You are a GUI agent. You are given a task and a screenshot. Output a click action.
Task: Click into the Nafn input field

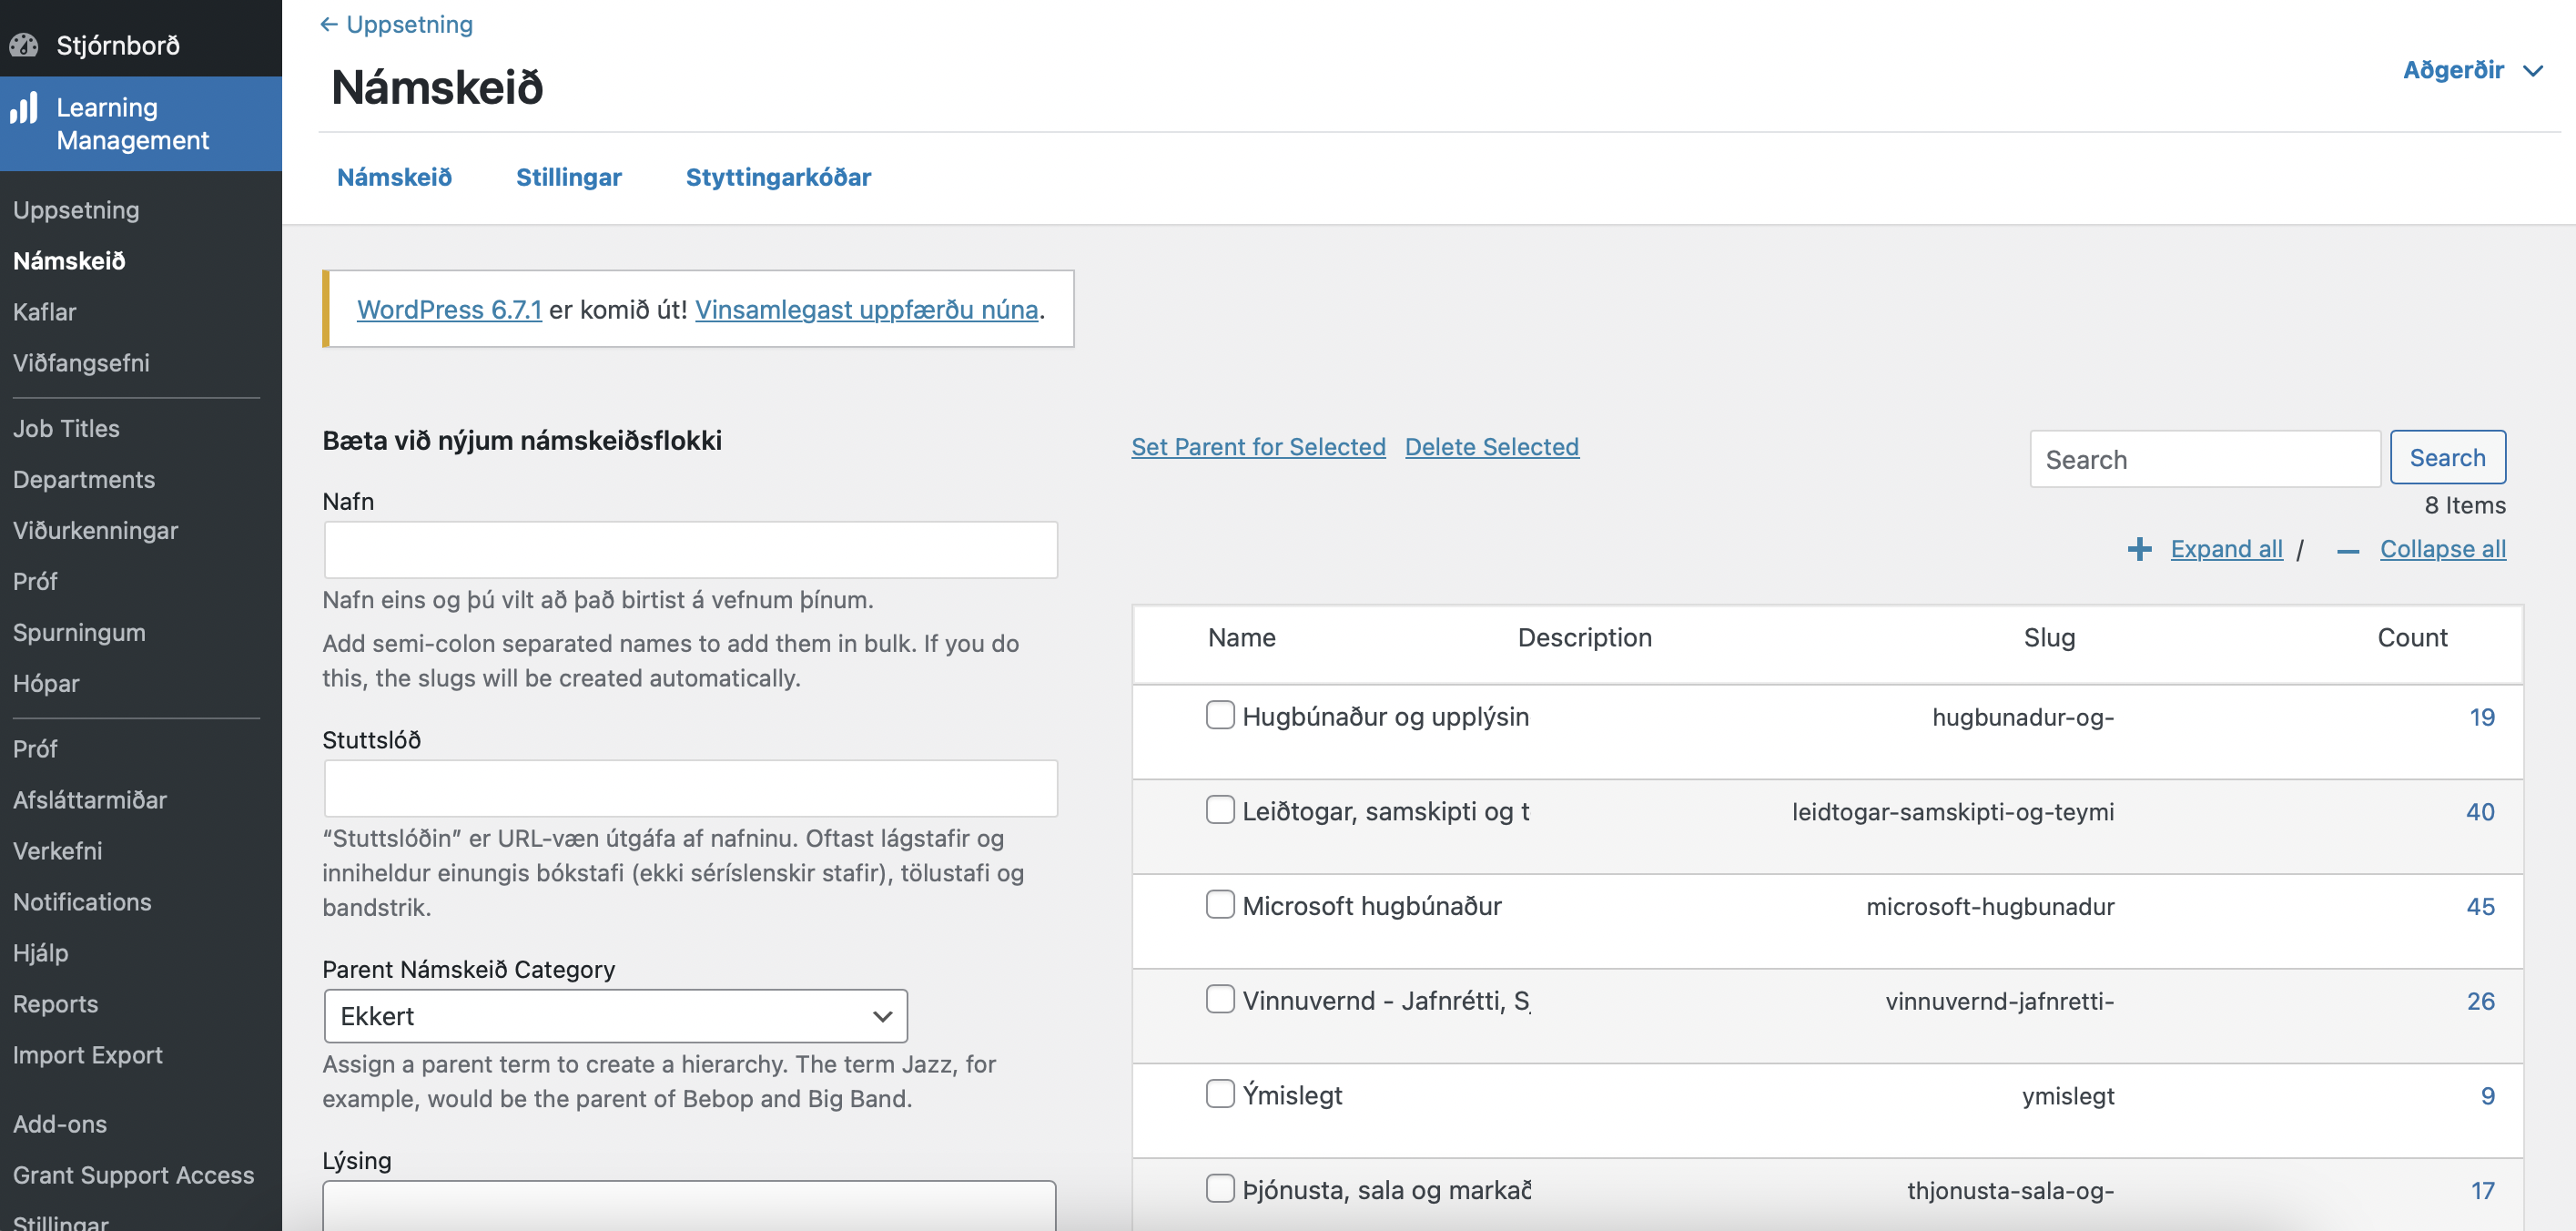point(690,549)
